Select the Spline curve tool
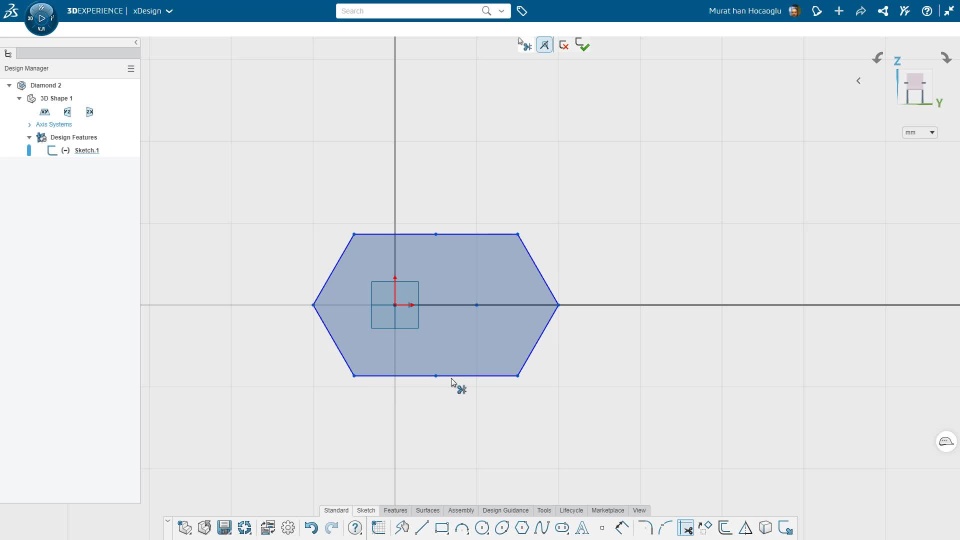 (542, 528)
